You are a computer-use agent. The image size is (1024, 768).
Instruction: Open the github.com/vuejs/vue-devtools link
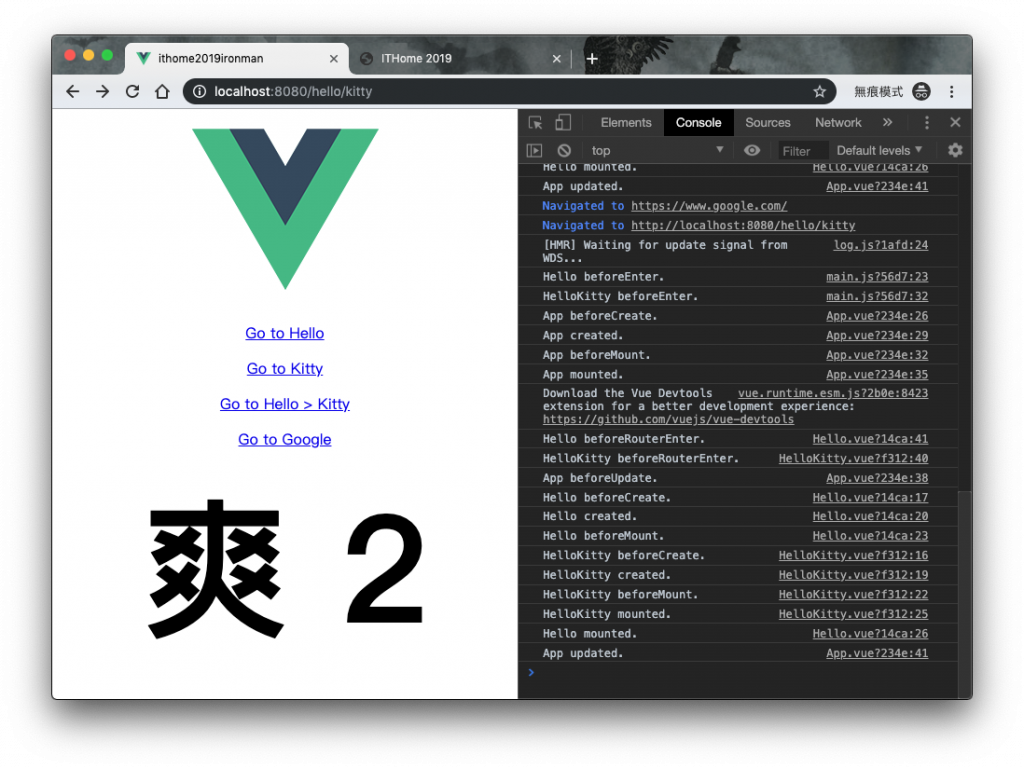(668, 420)
